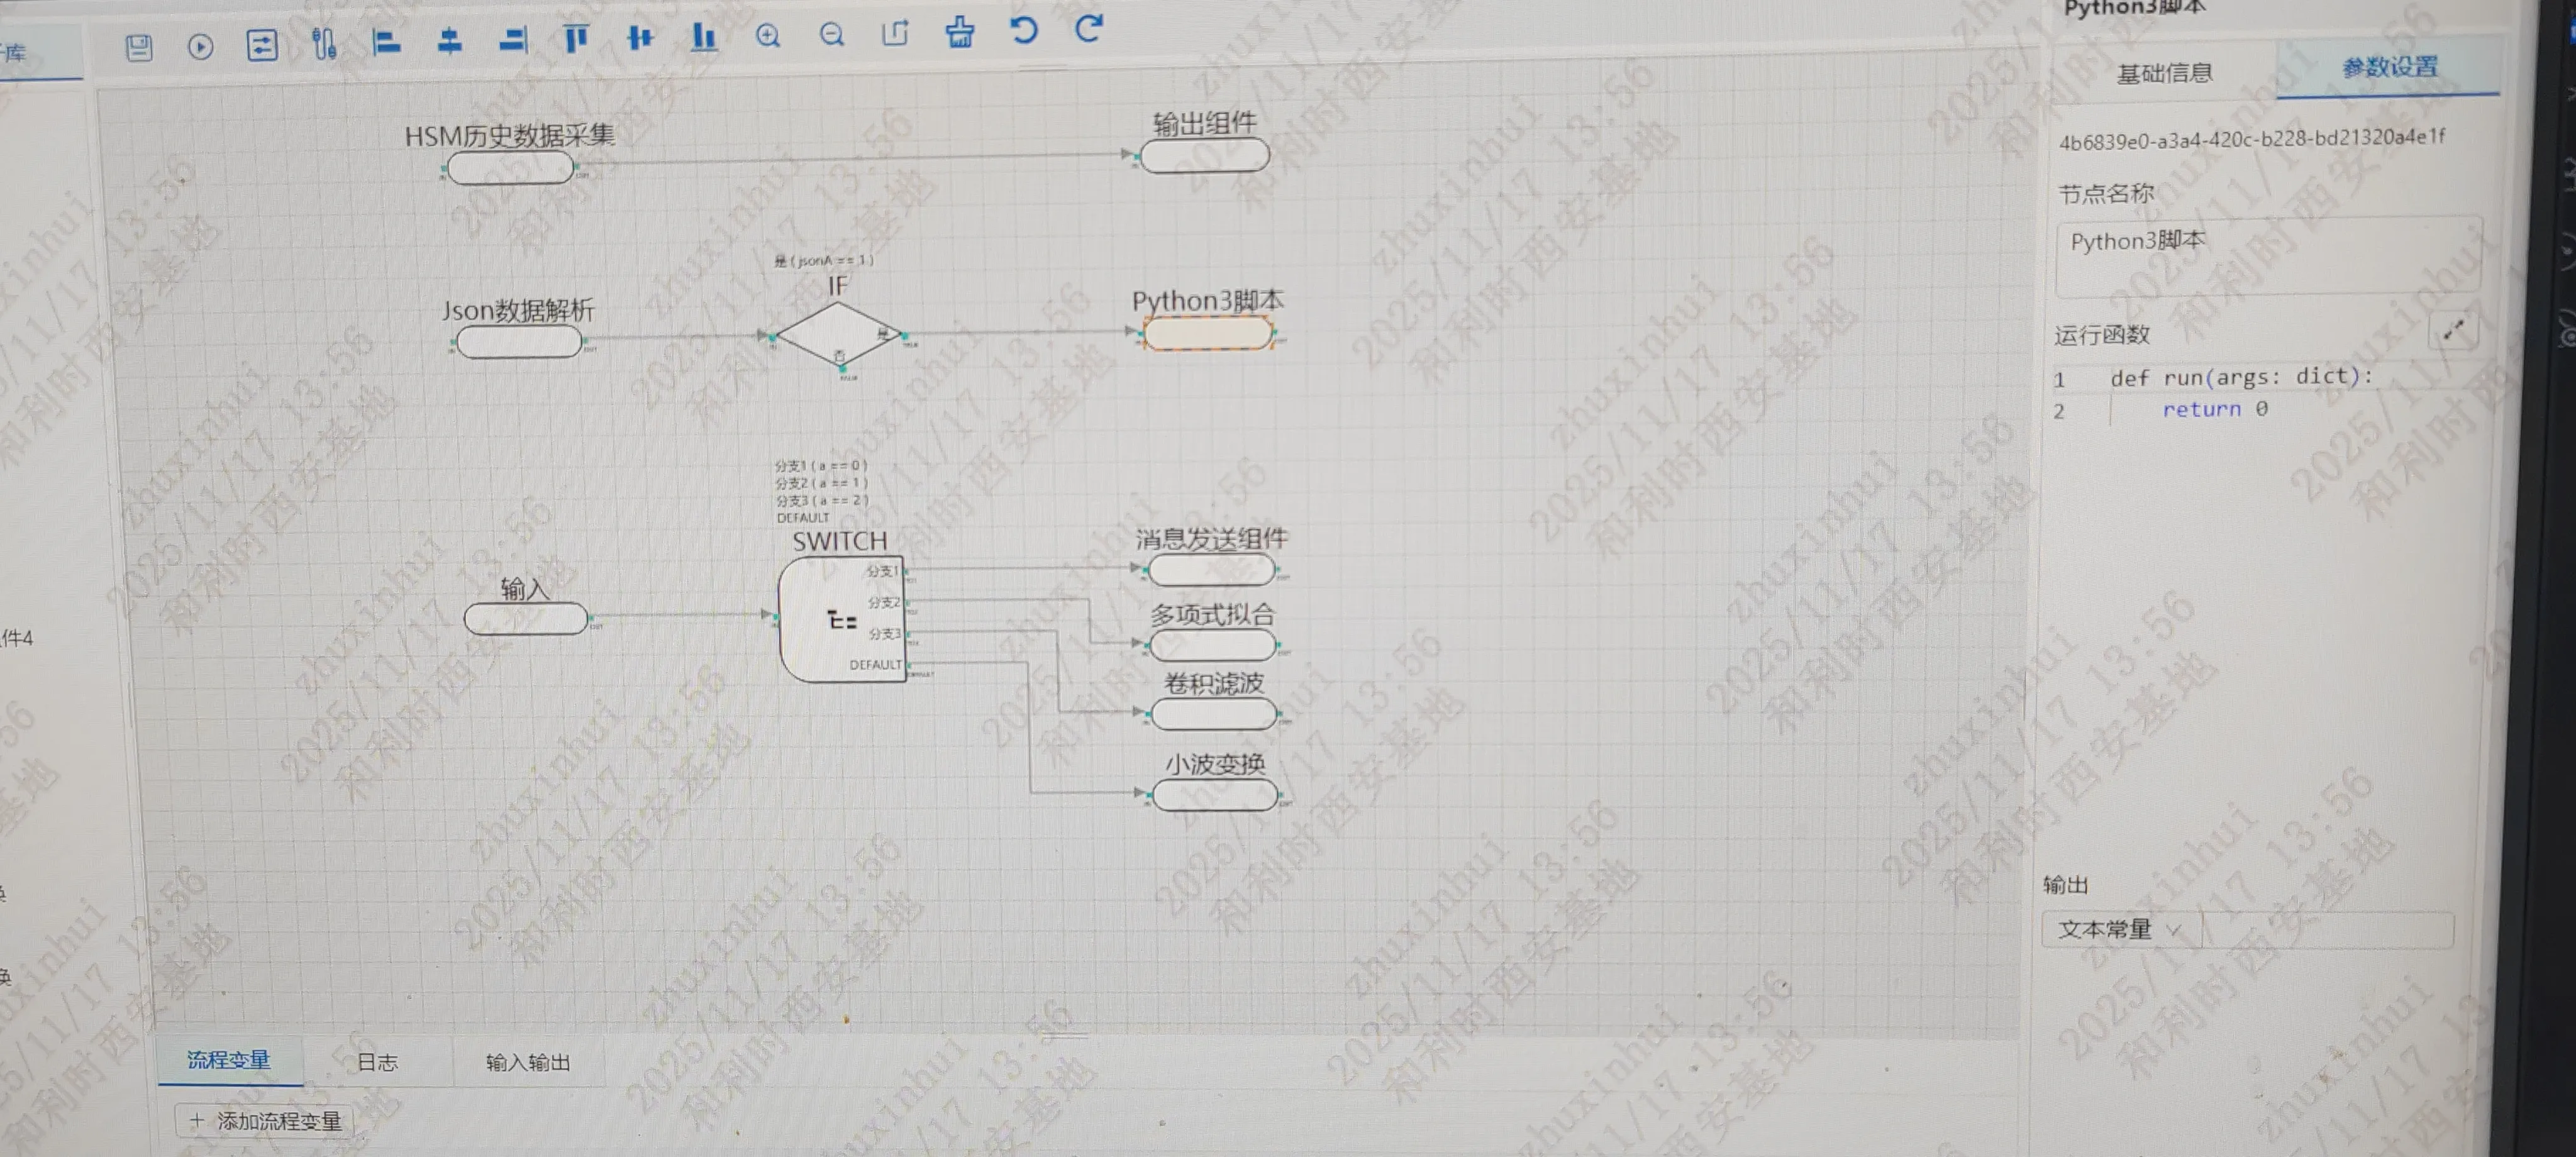Align selected nodes to top edge

pyautogui.click(x=575, y=39)
